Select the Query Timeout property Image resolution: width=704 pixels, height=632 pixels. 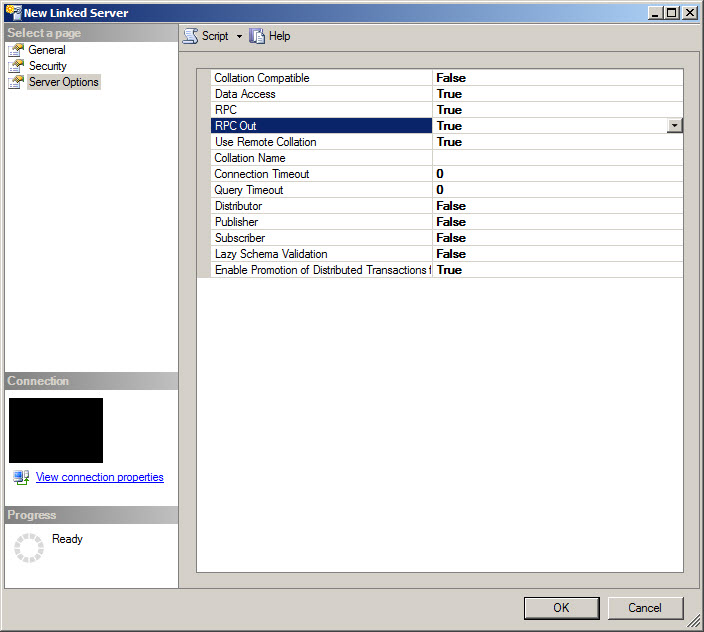pos(321,190)
